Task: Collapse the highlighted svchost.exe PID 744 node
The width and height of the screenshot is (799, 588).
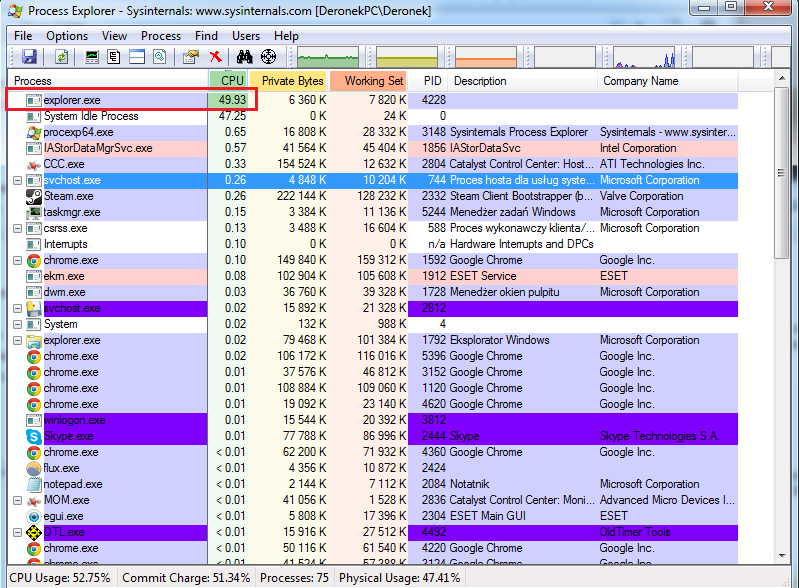Action: [x=17, y=180]
